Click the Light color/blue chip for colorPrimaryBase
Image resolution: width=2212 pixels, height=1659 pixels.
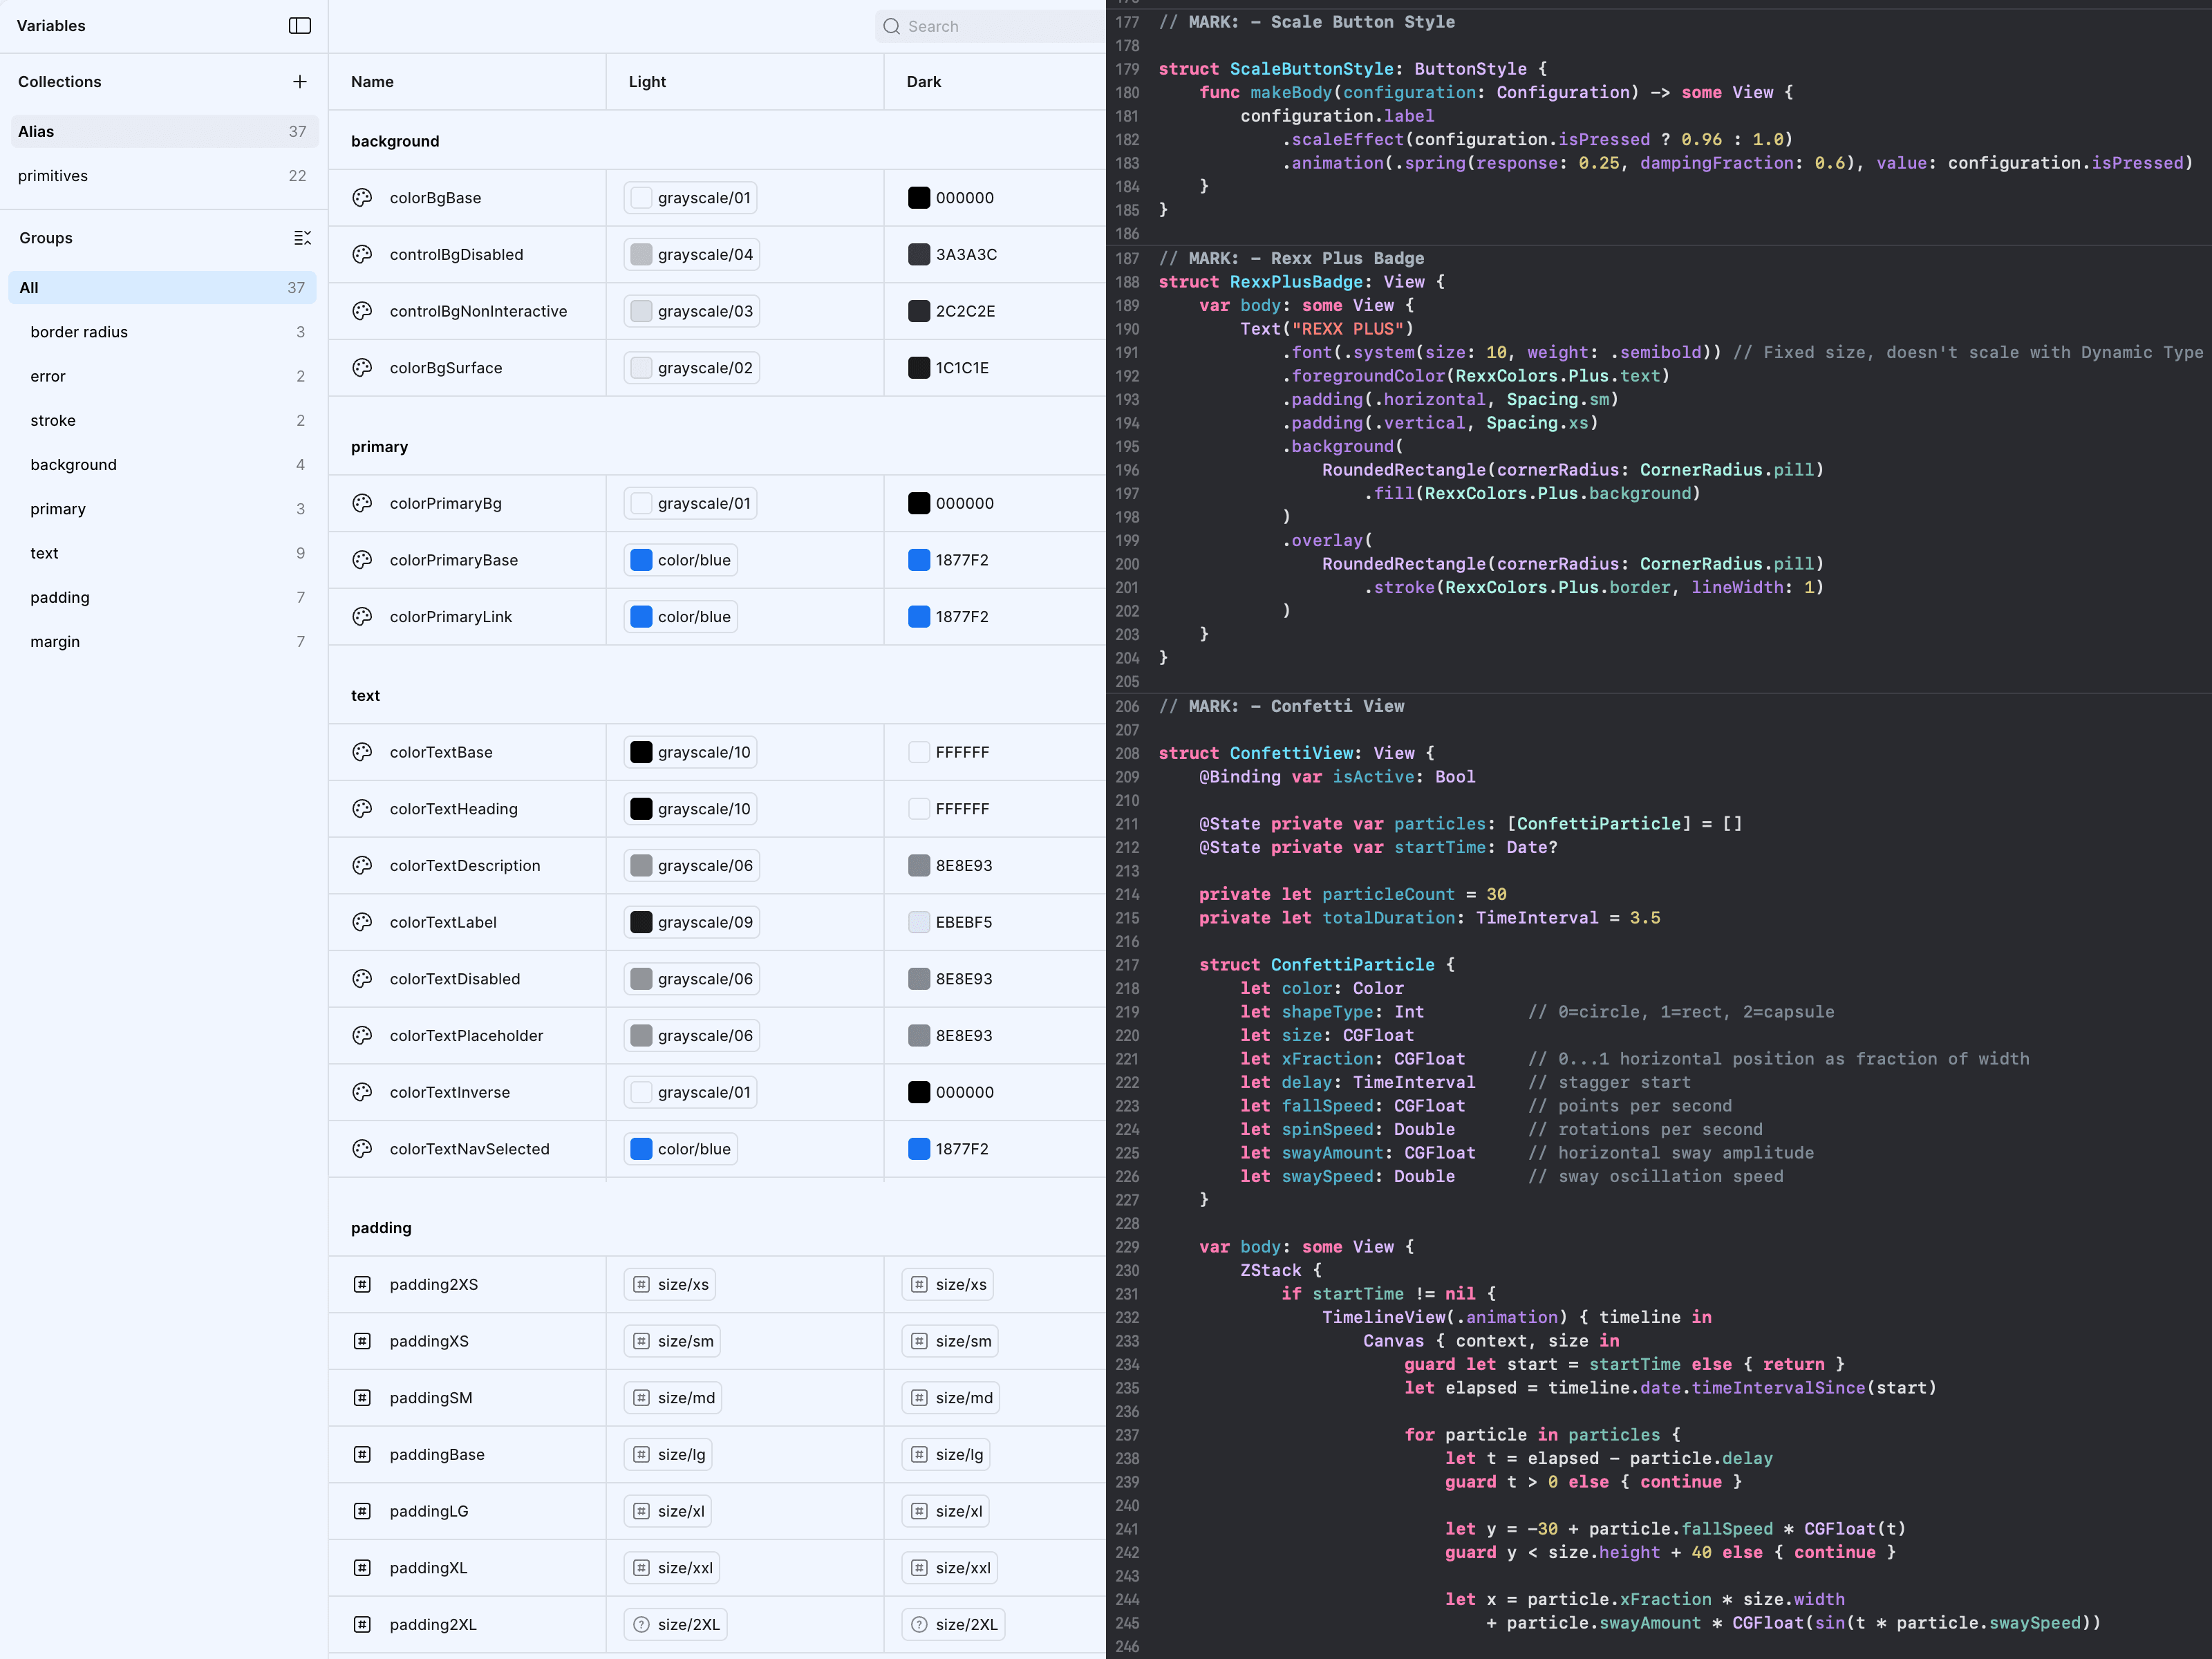(x=682, y=560)
